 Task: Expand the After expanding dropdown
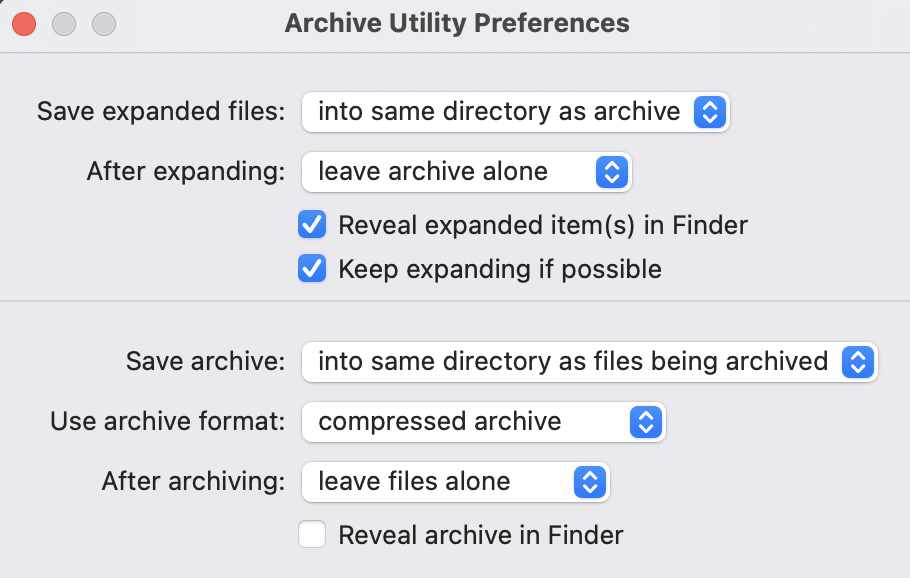click(466, 172)
